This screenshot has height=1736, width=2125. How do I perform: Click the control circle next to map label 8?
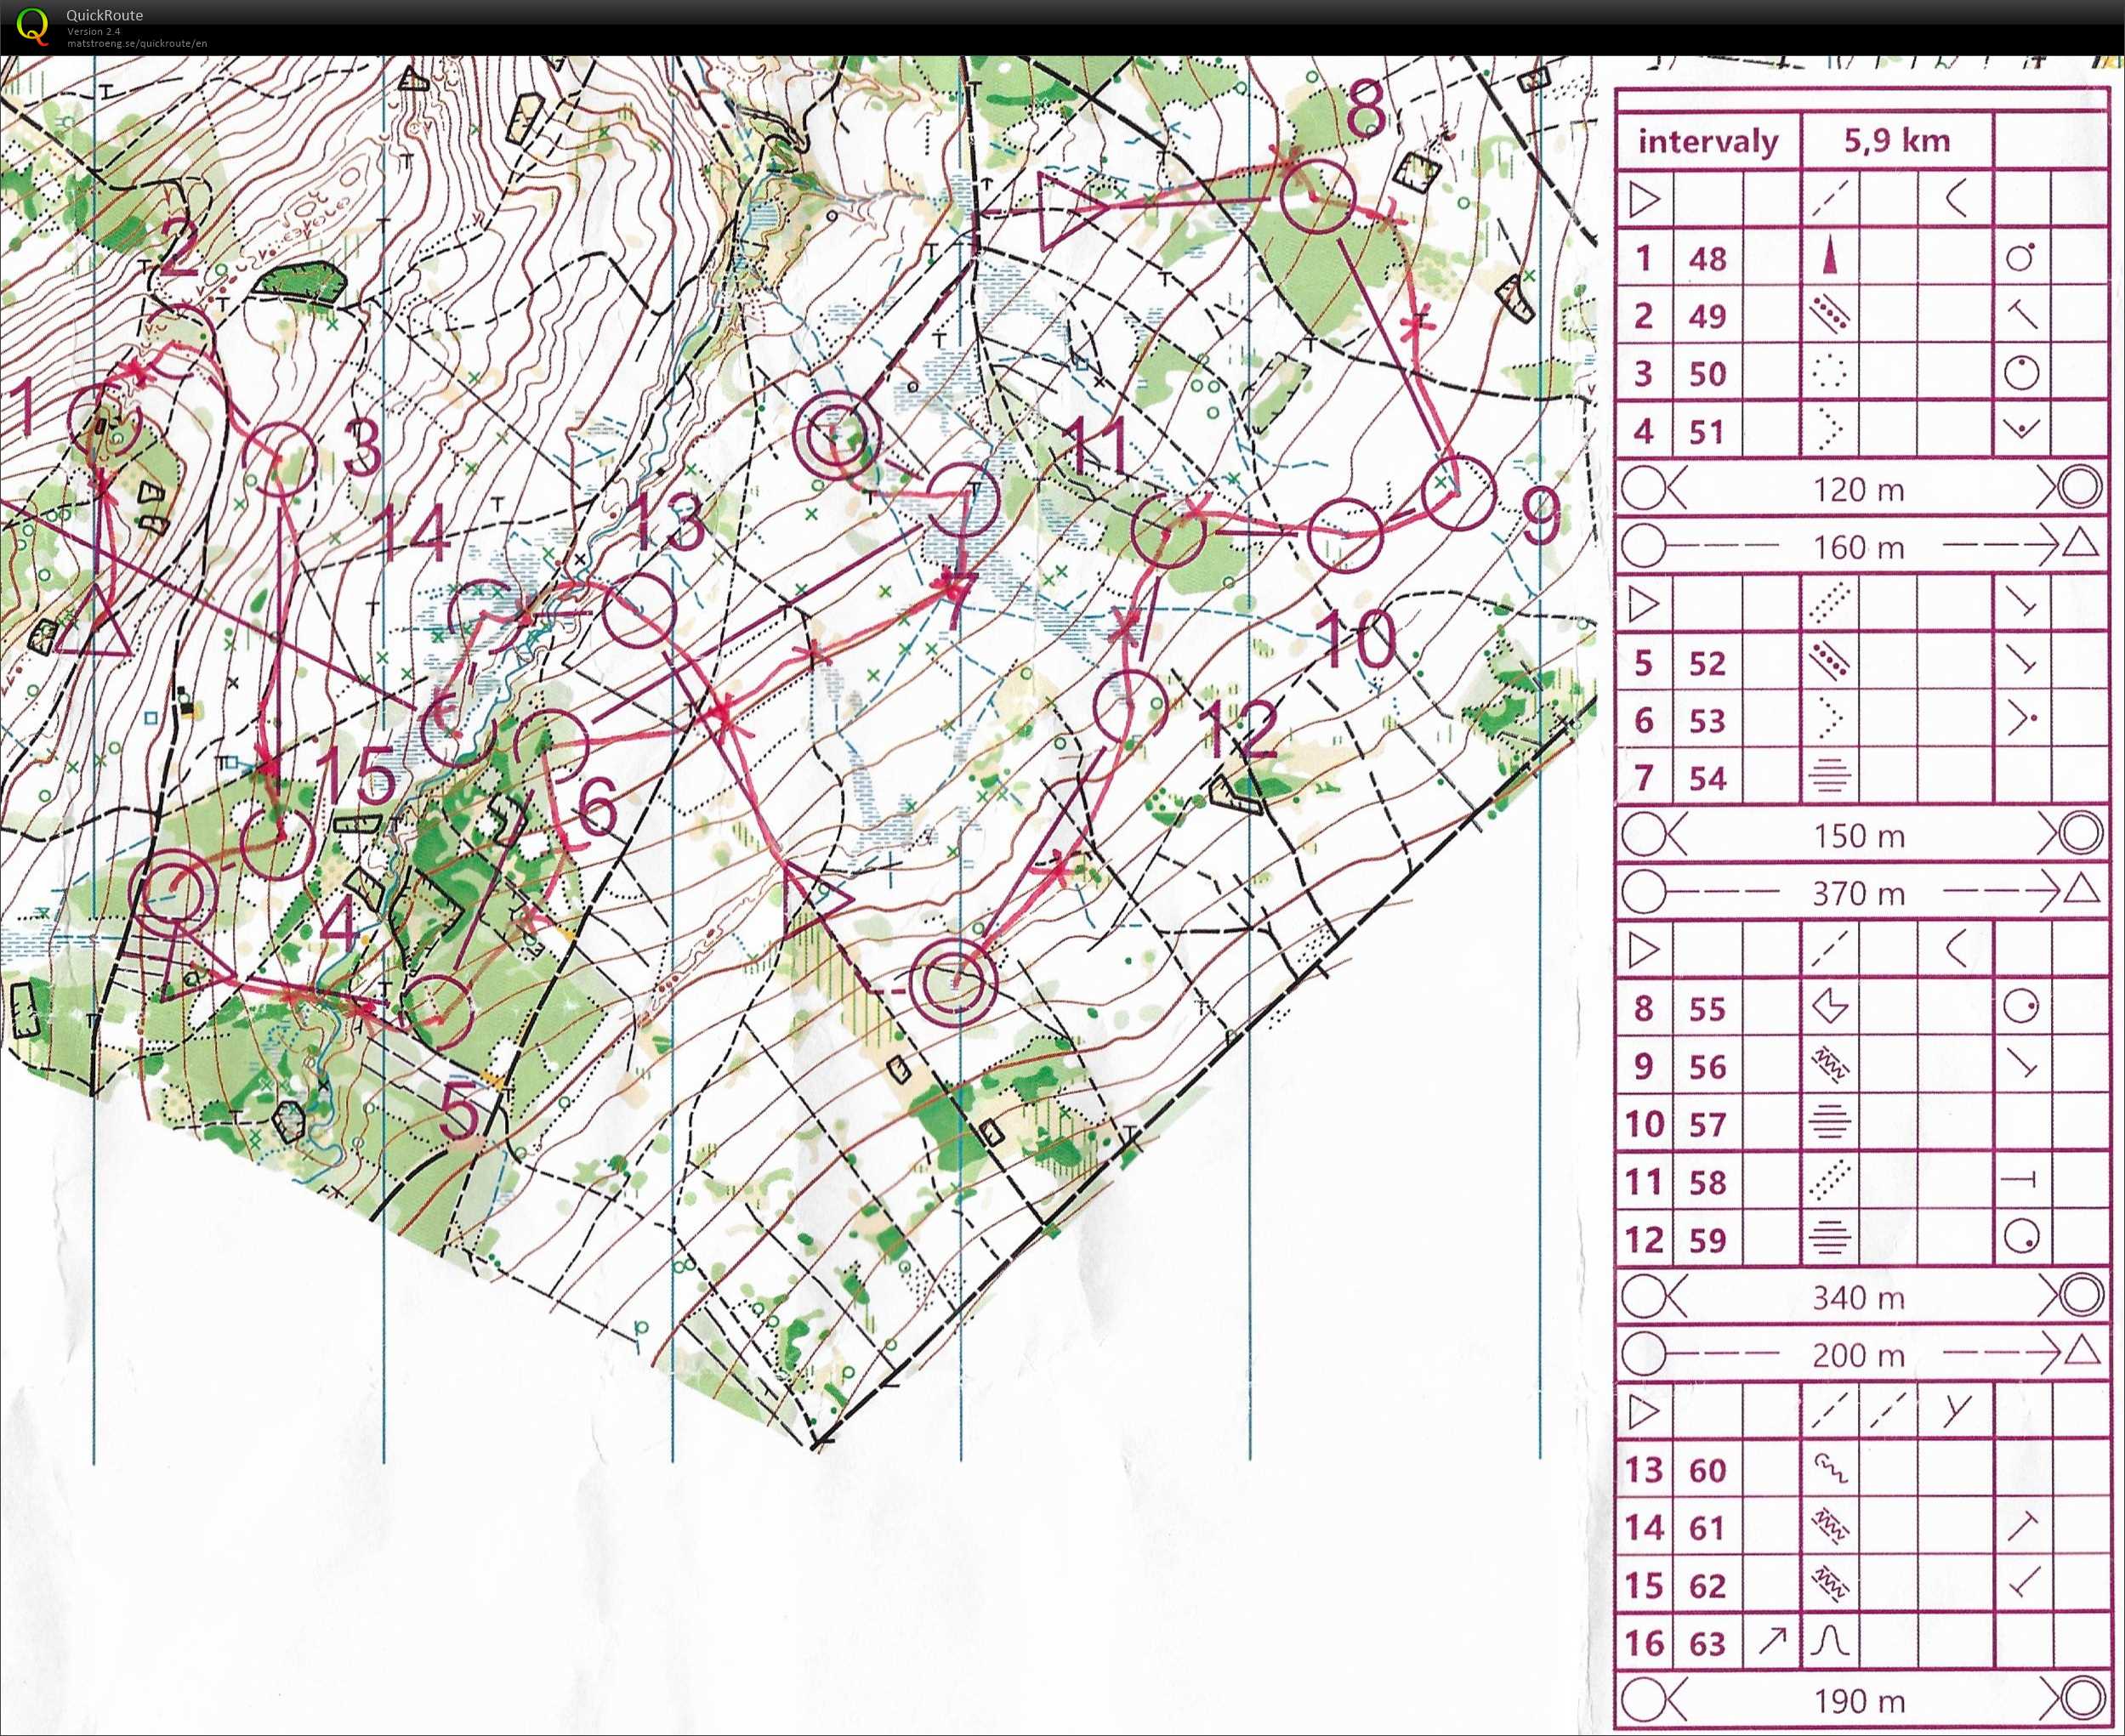click(x=1318, y=197)
